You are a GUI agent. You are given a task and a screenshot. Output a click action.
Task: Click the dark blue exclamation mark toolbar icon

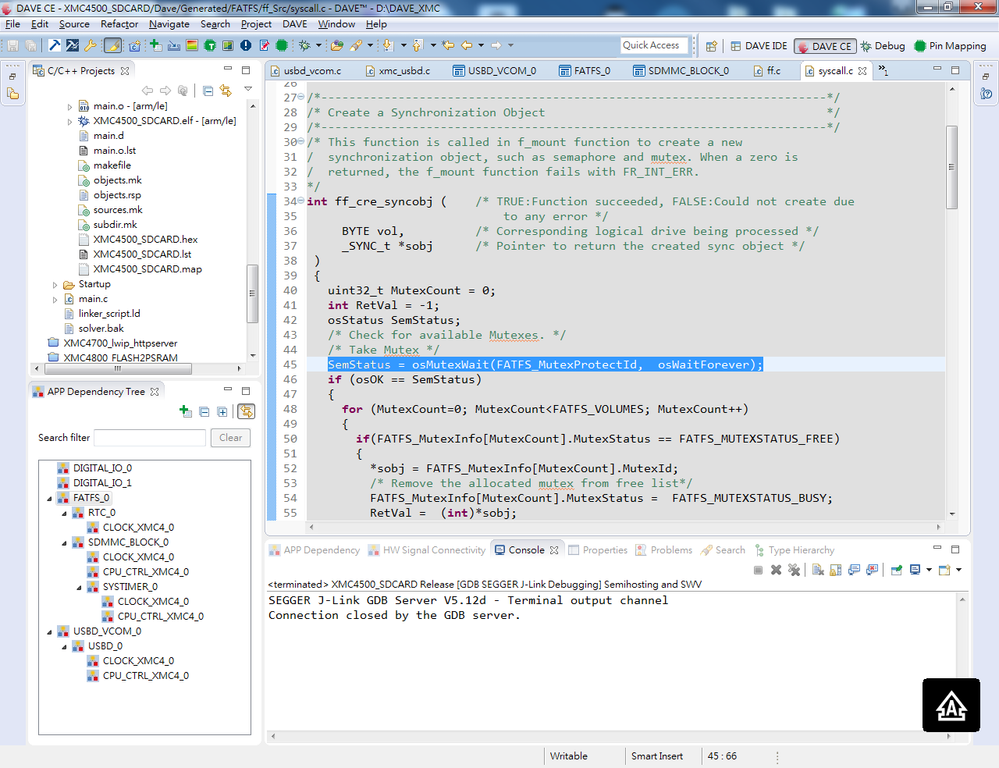pyautogui.click(x=246, y=45)
